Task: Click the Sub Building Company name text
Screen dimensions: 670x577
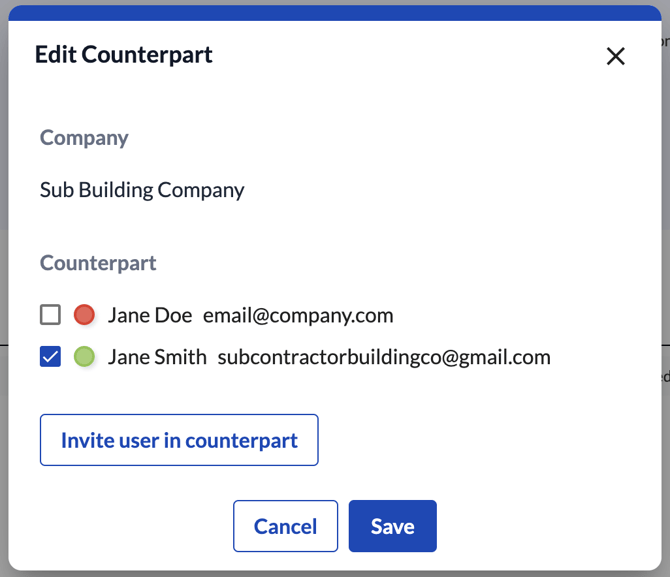Action: tap(142, 189)
